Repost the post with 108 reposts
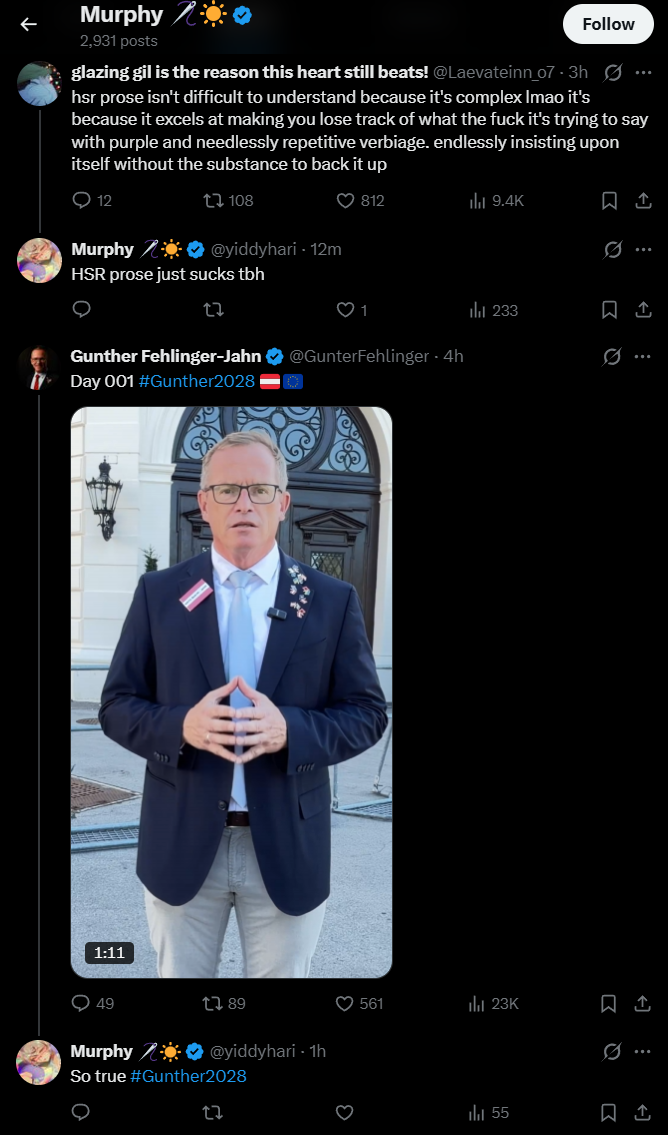The width and height of the screenshot is (668, 1135). [229, 201]
